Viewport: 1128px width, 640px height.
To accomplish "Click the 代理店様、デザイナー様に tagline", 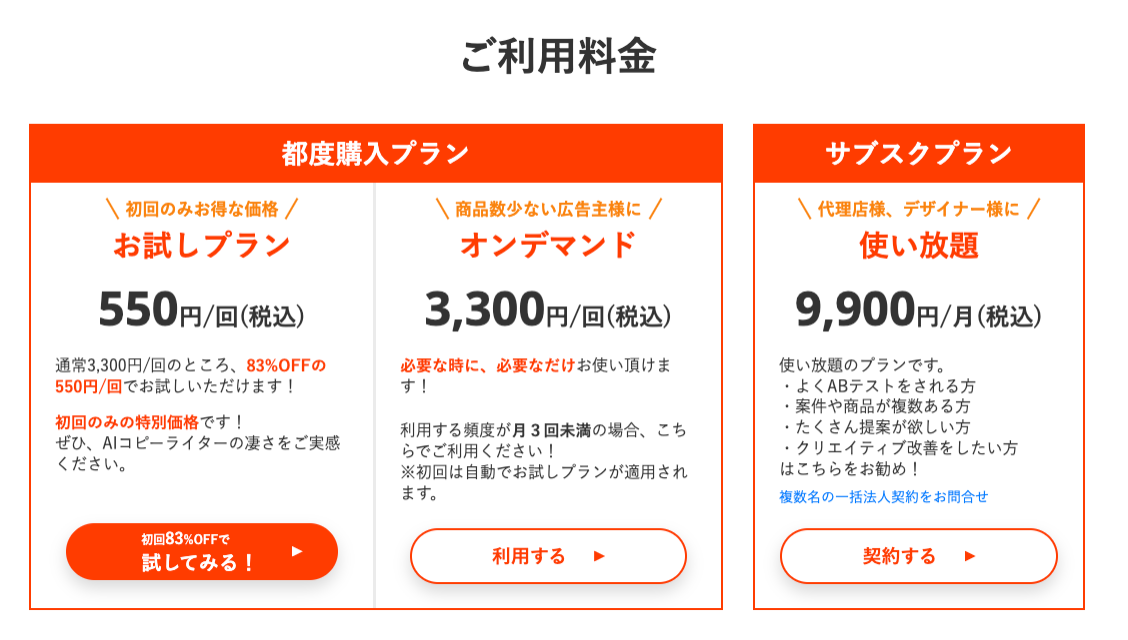I will (918, 209).
